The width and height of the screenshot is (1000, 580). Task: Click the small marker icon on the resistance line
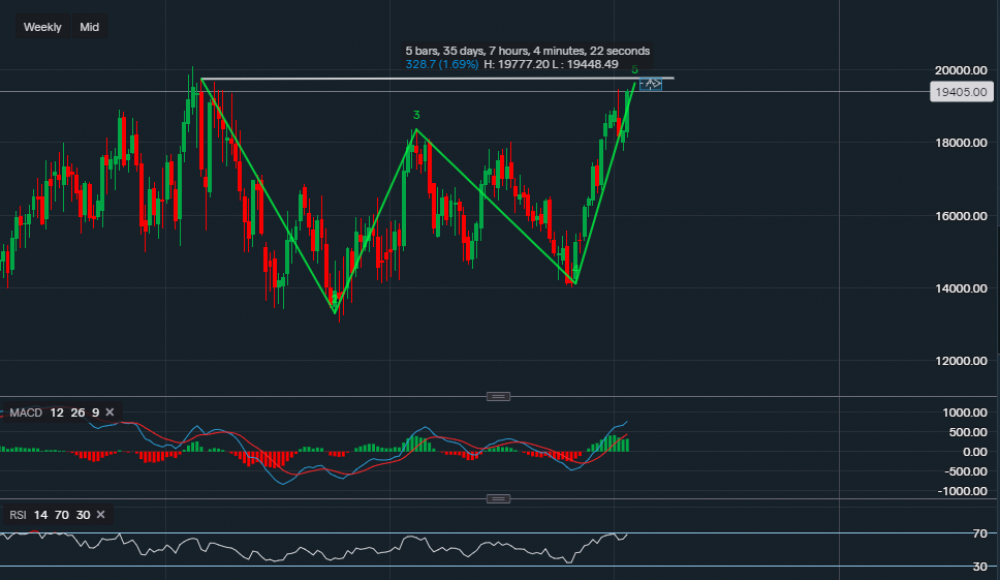pos(650,84)
